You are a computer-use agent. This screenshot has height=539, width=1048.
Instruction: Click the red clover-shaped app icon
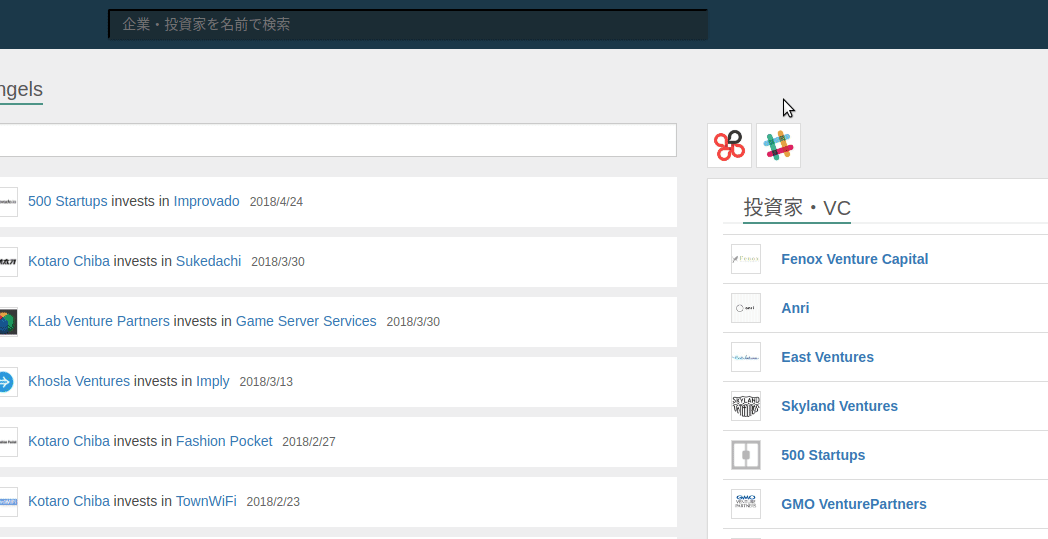point(729,145)
